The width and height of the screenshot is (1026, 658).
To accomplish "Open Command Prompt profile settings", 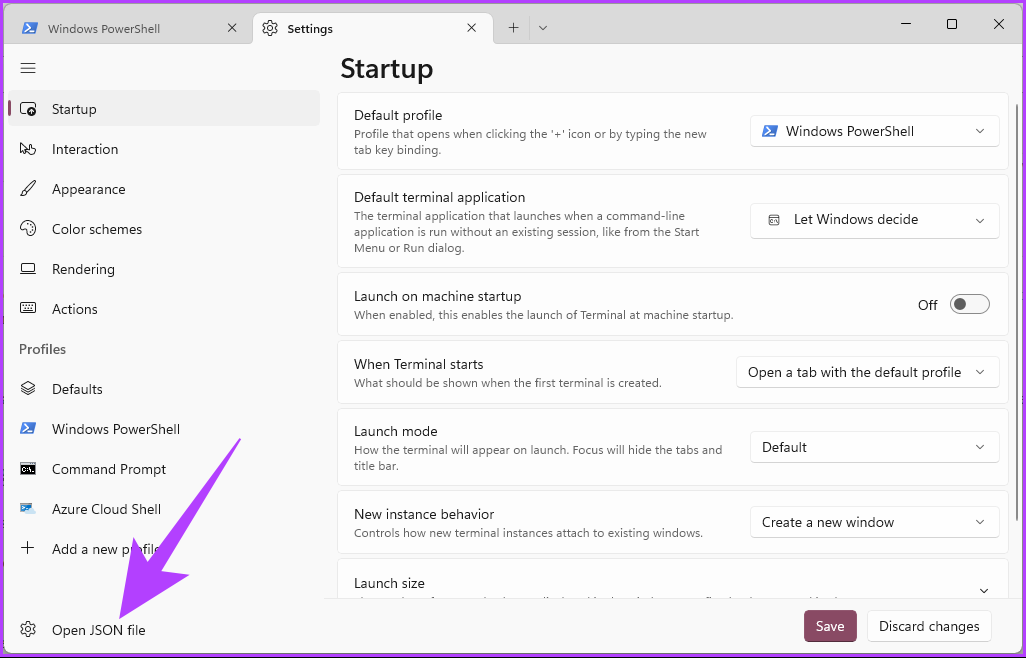I will click(x=164, y=469).
